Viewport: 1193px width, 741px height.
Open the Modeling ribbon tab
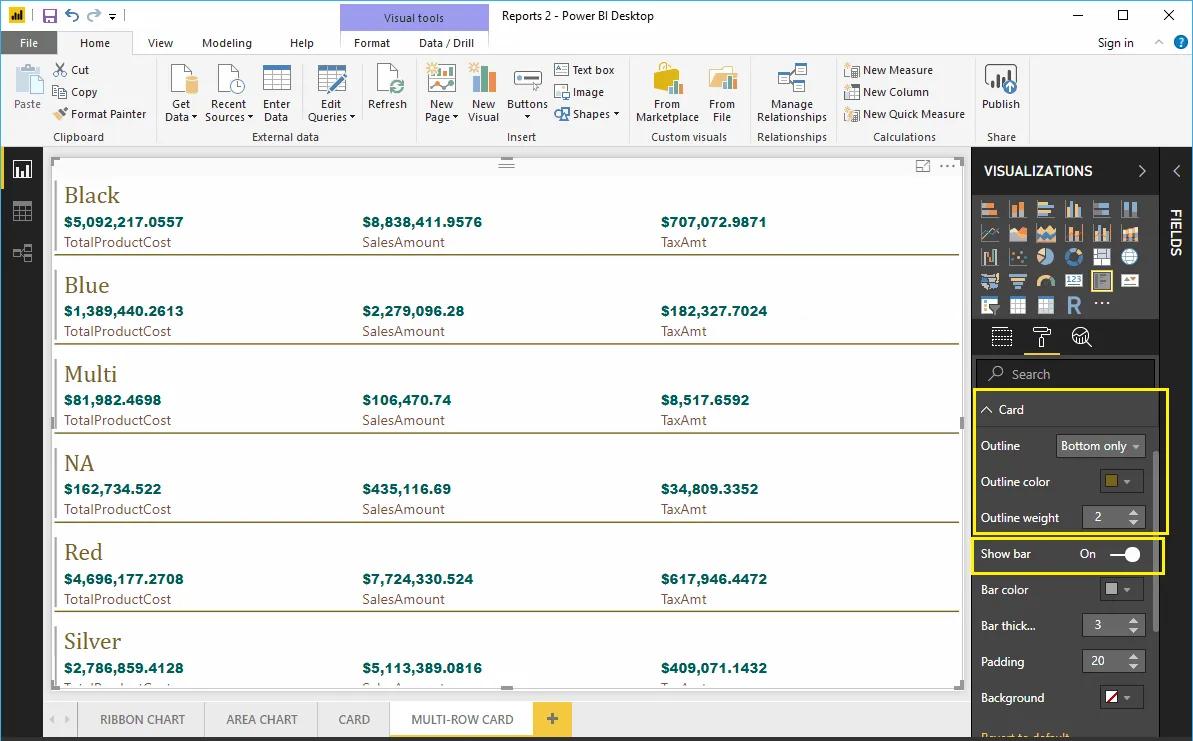coord(226,43)
